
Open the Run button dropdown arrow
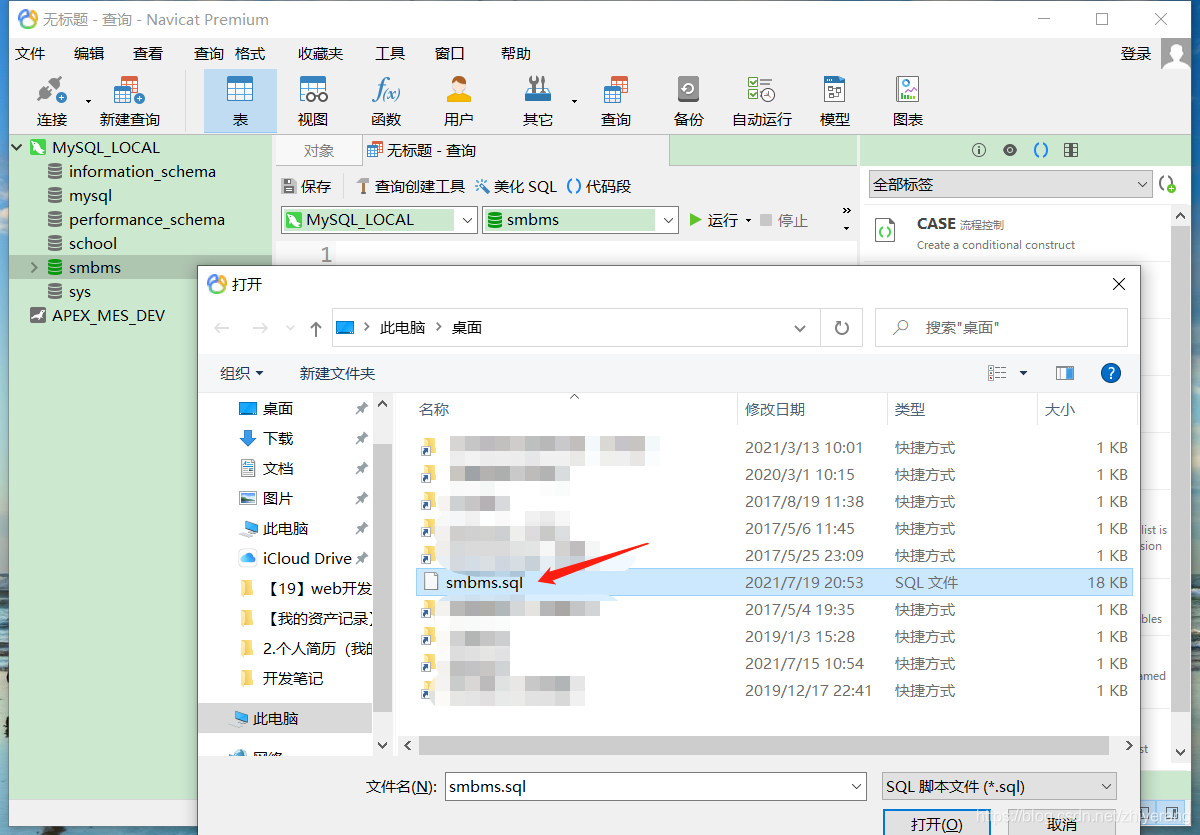(749, 221)
